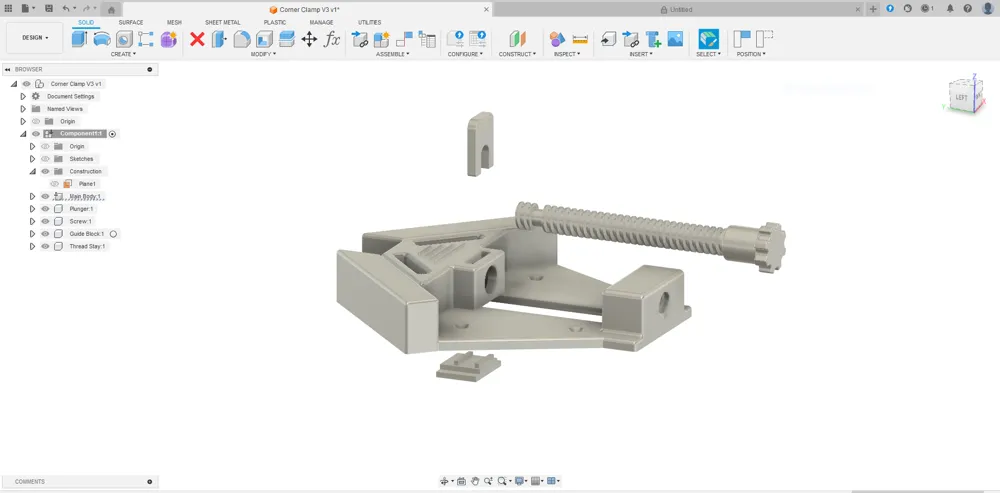This screenshot has height=493, width=1000.
Task: Open Change Parameters (fx) dialog
Action: pos(332,39)
